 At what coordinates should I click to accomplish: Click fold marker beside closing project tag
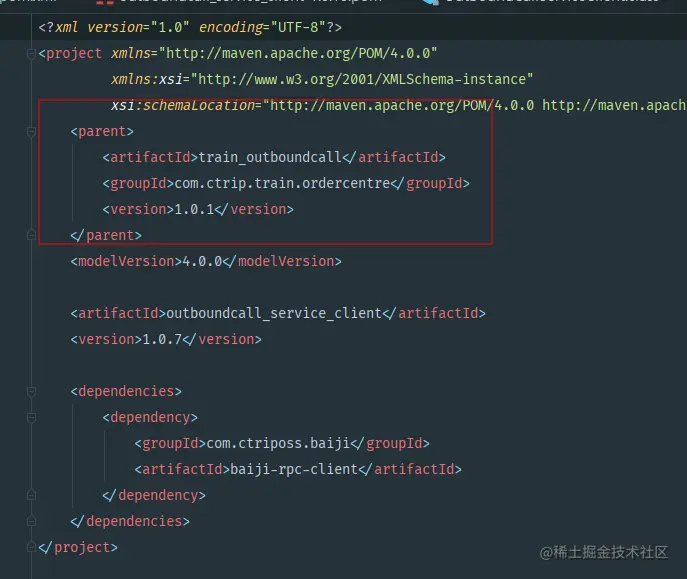pyautogui.click(x=31, y=547)
